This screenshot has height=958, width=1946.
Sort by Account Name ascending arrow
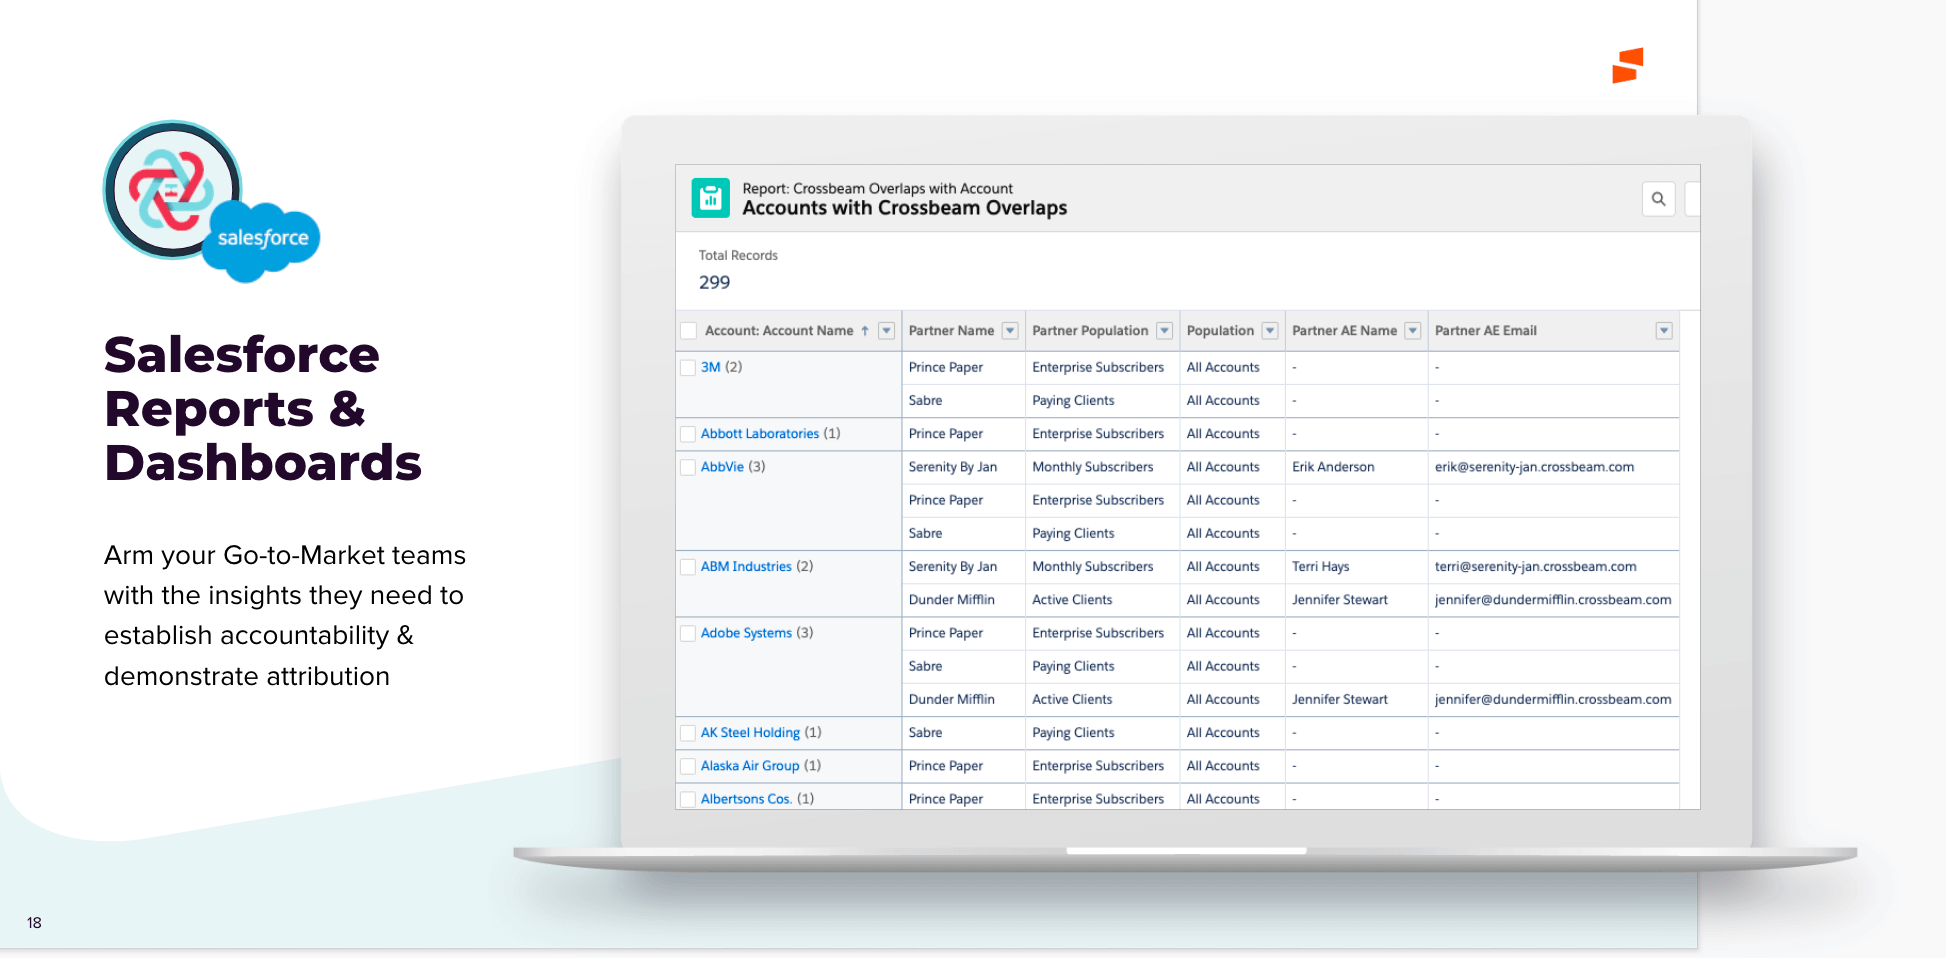865,331
